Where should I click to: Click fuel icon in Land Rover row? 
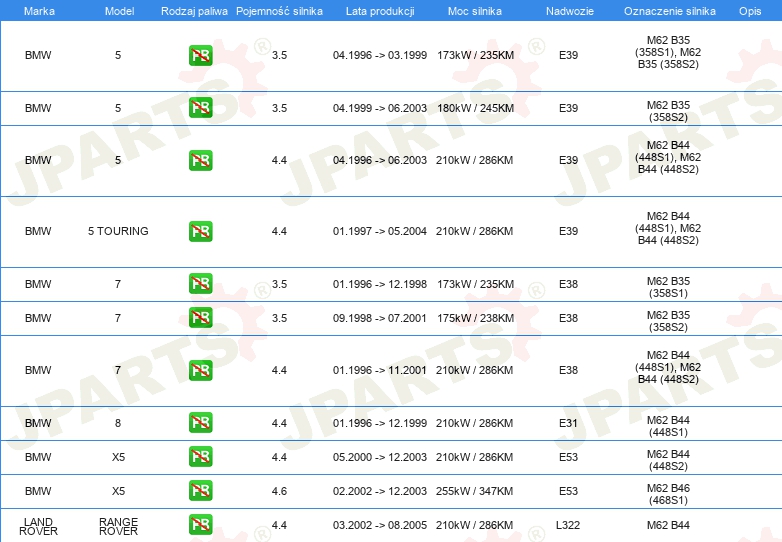[x=200, y=525]
